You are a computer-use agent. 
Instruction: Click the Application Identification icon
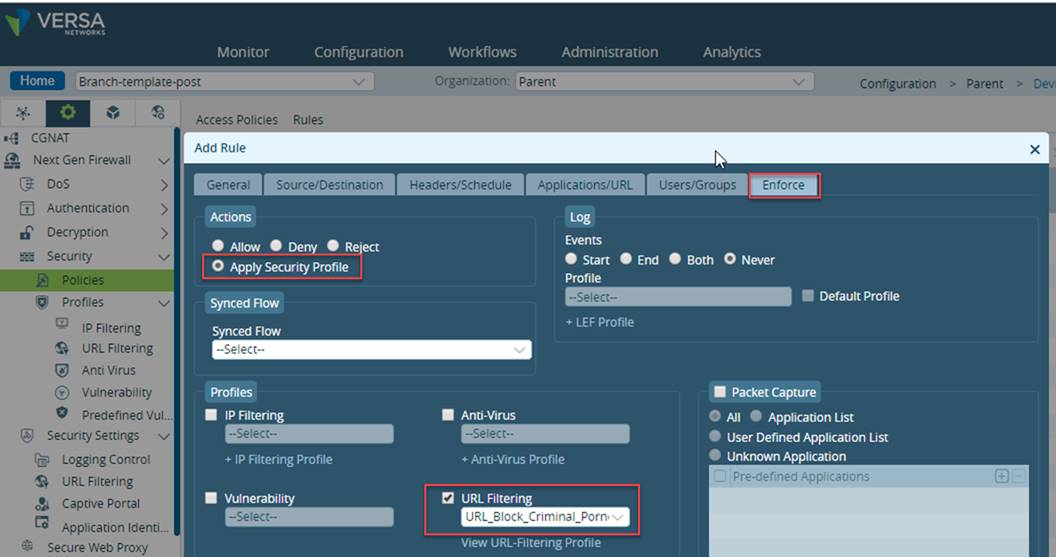click(42, 523)
